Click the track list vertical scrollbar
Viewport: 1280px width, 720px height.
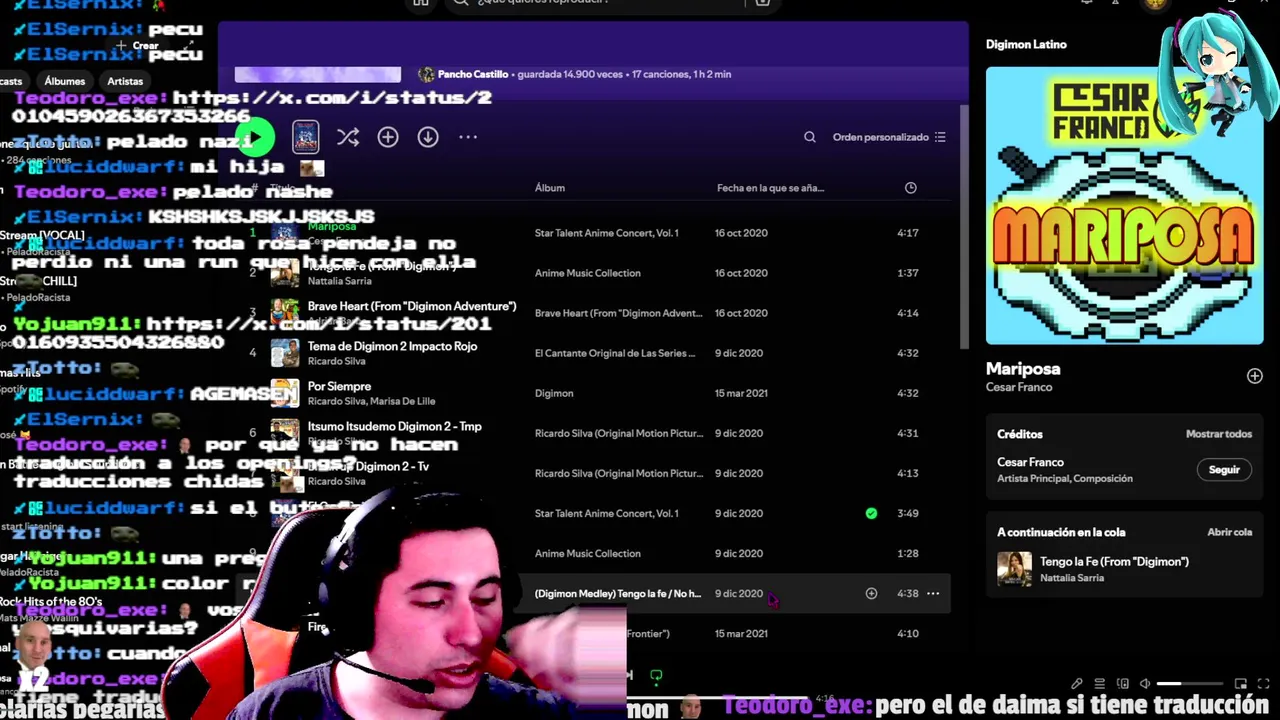[964, 227]
